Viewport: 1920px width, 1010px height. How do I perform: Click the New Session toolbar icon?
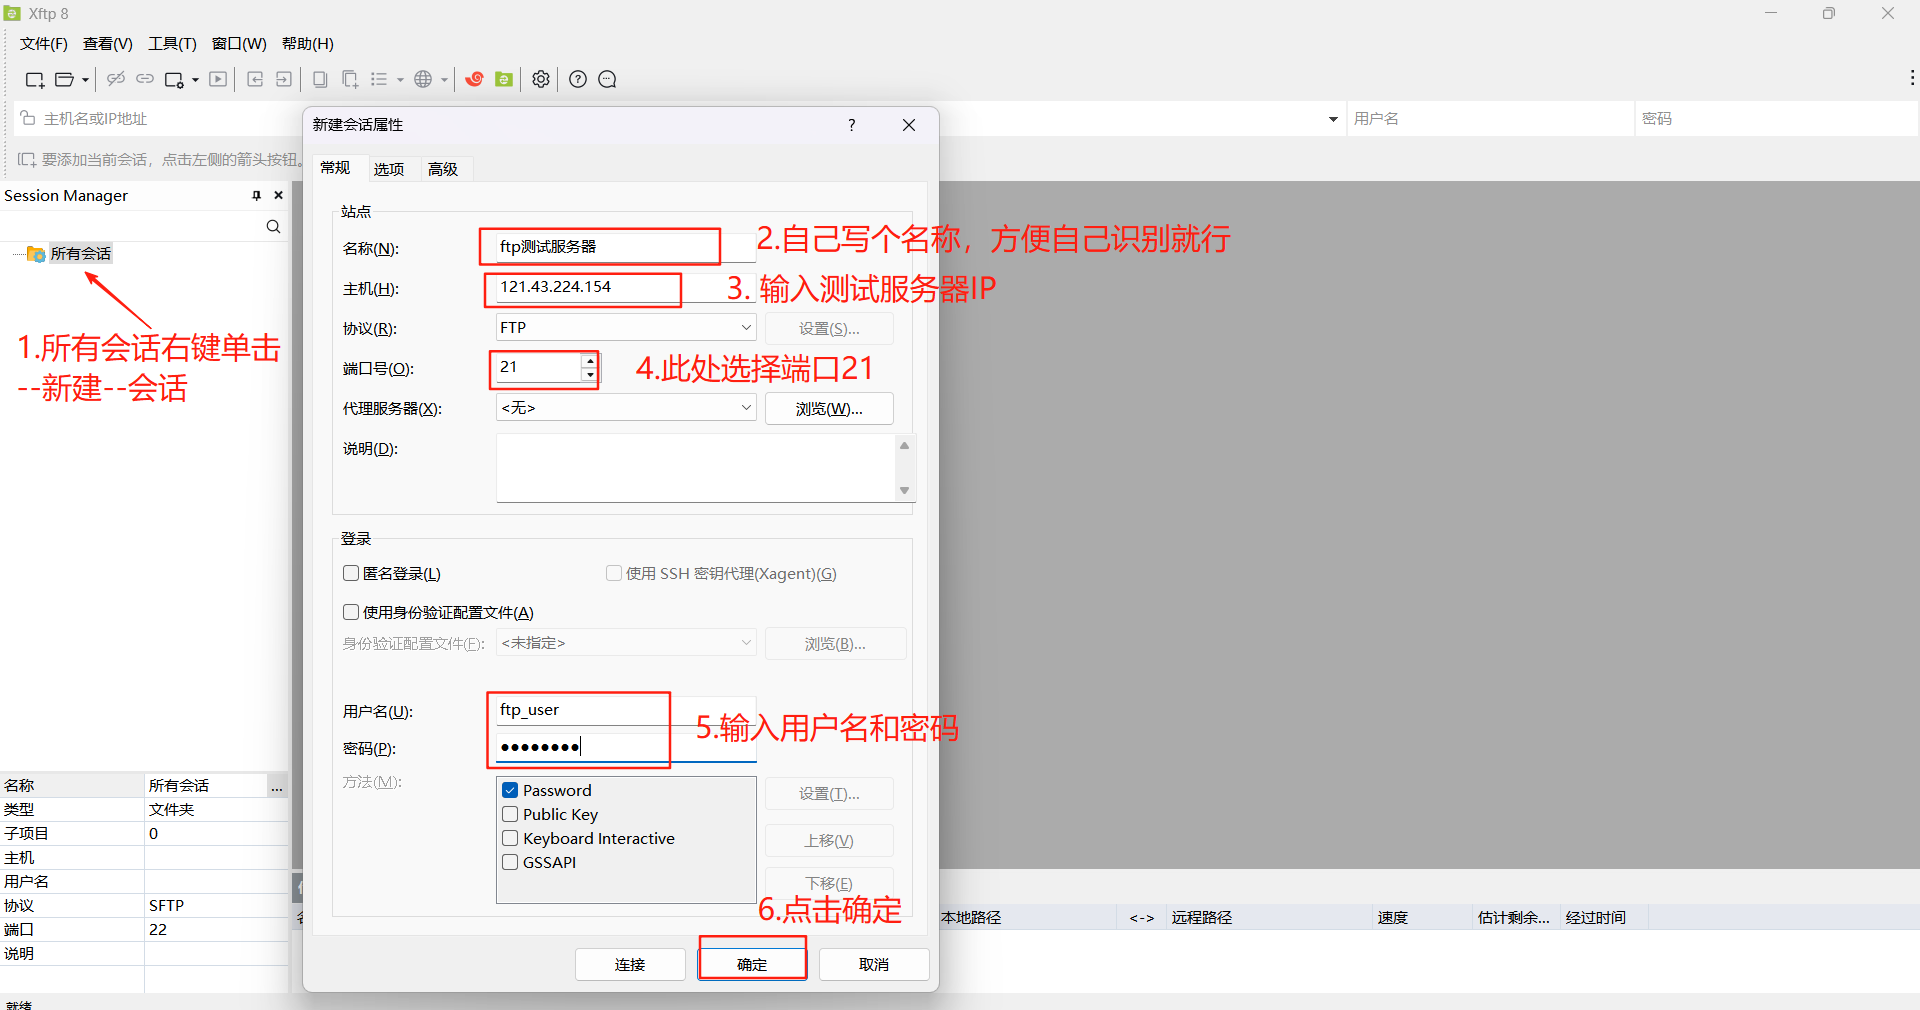[x=34, y=80]
